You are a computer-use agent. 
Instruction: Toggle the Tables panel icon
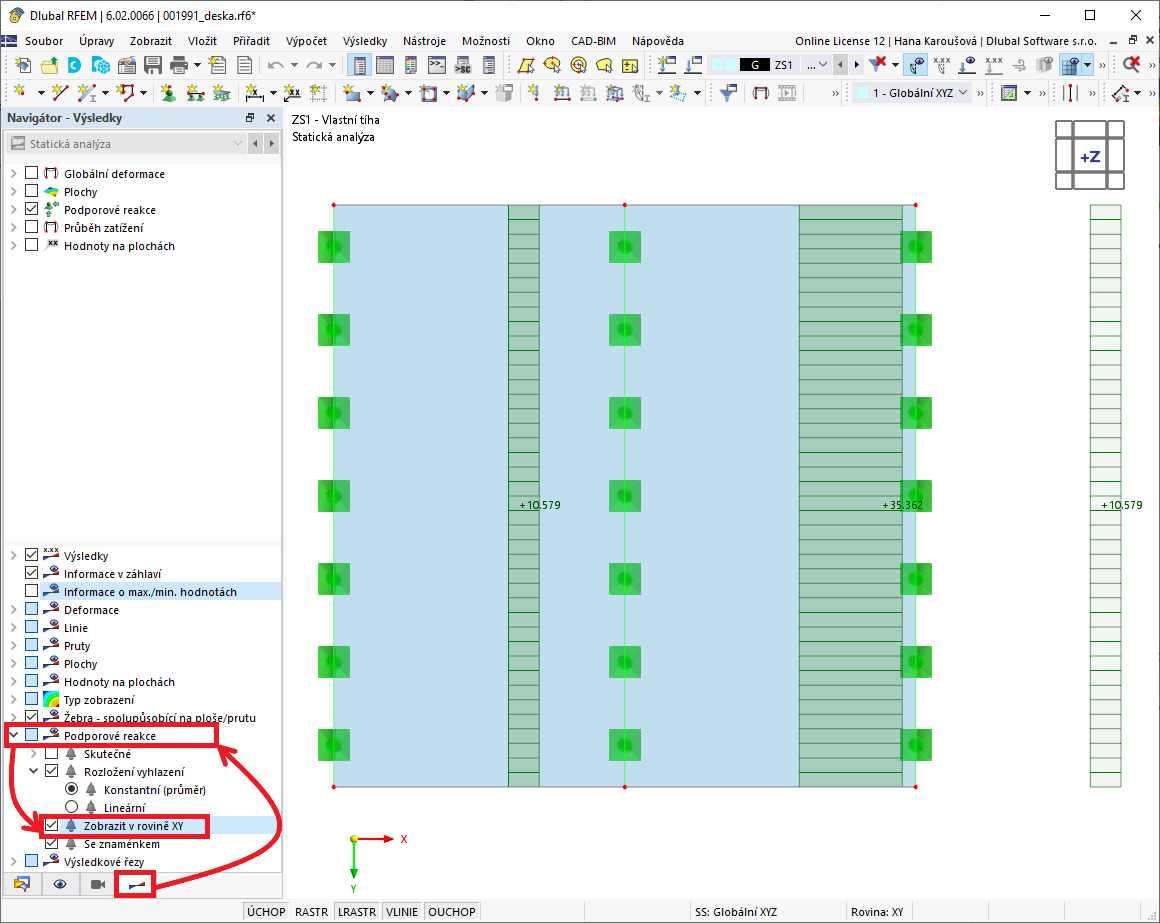click(385, 65)
